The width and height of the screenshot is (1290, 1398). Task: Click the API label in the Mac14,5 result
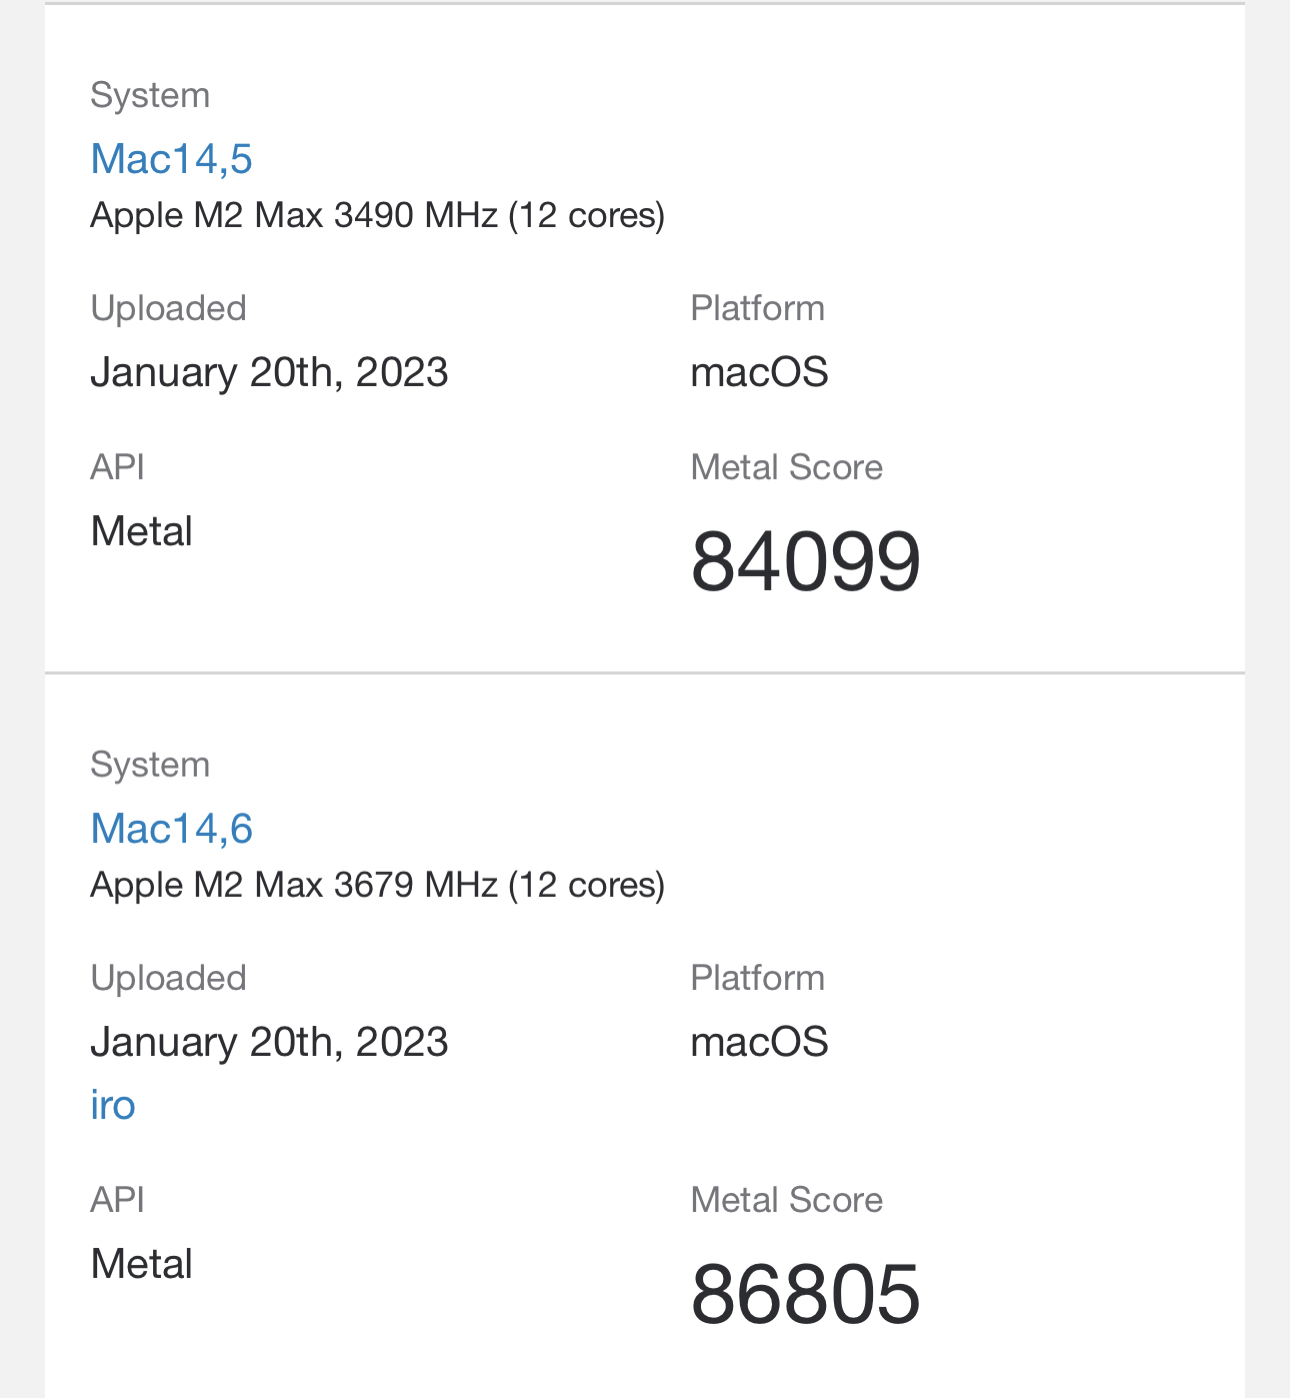click(x=117, y=467)
